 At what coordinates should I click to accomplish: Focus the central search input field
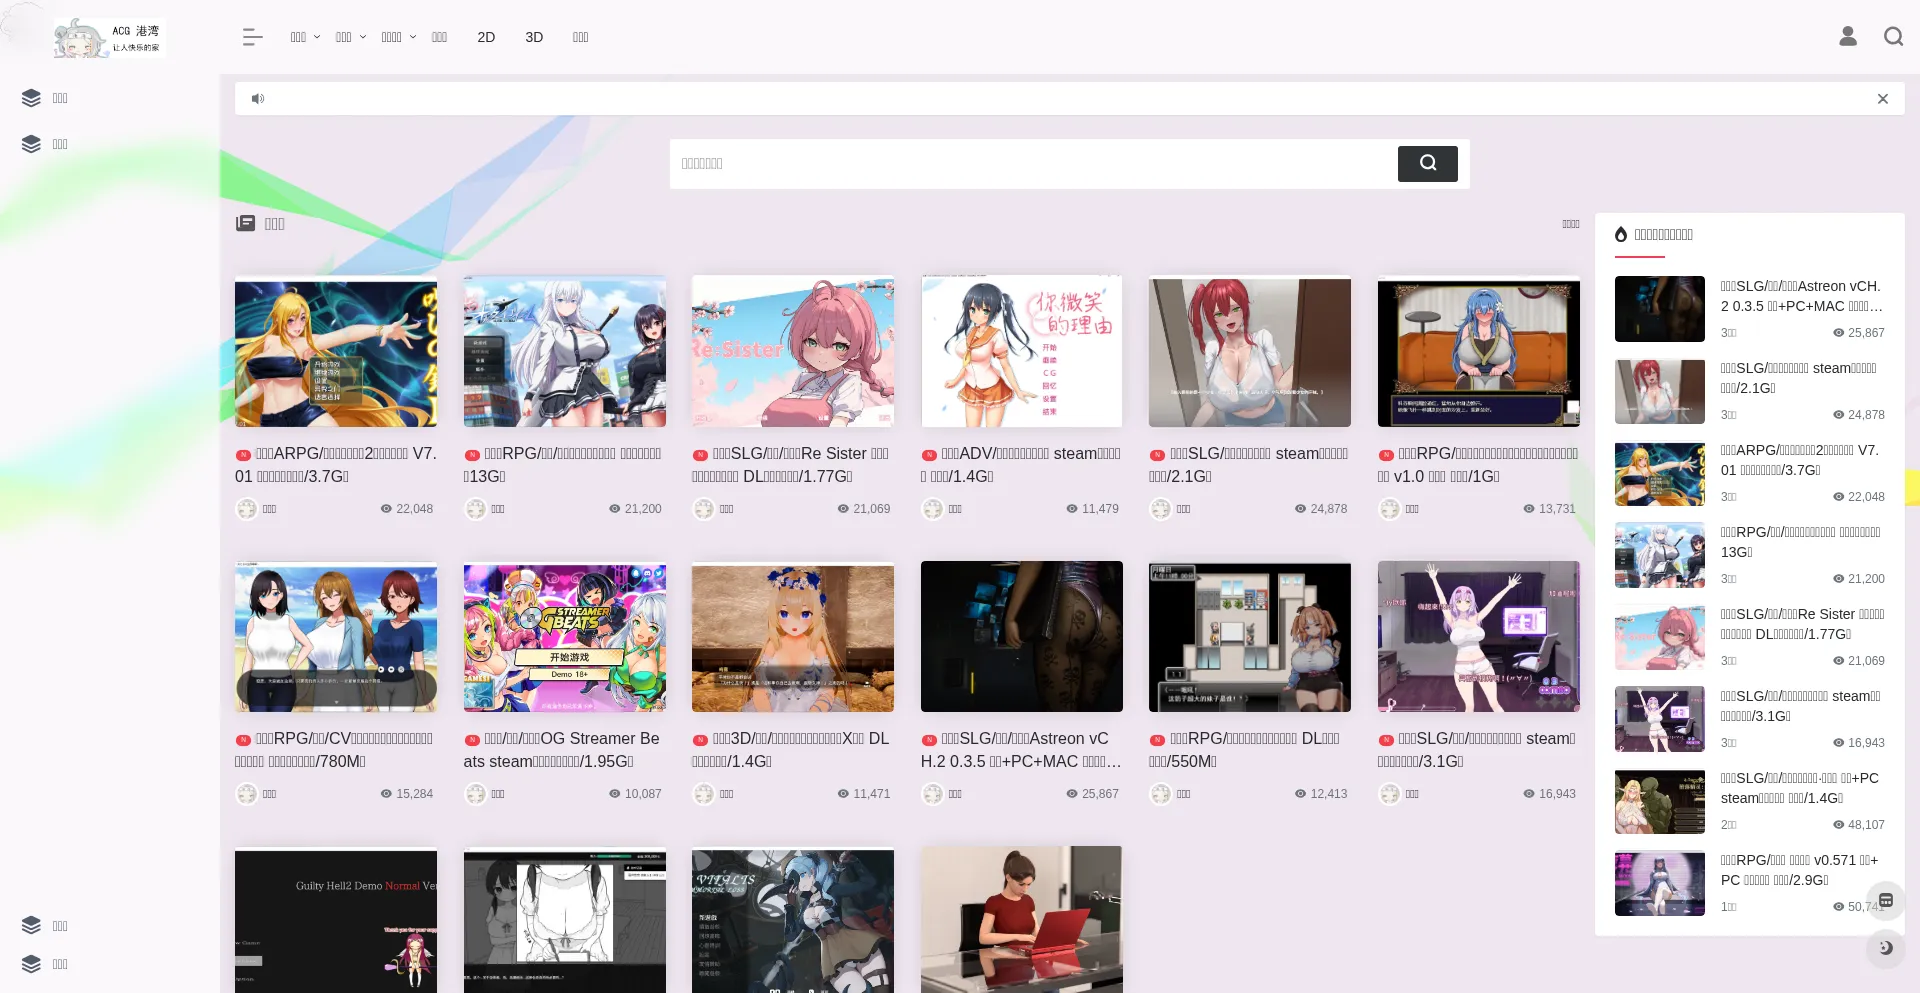click(1033, 164)
